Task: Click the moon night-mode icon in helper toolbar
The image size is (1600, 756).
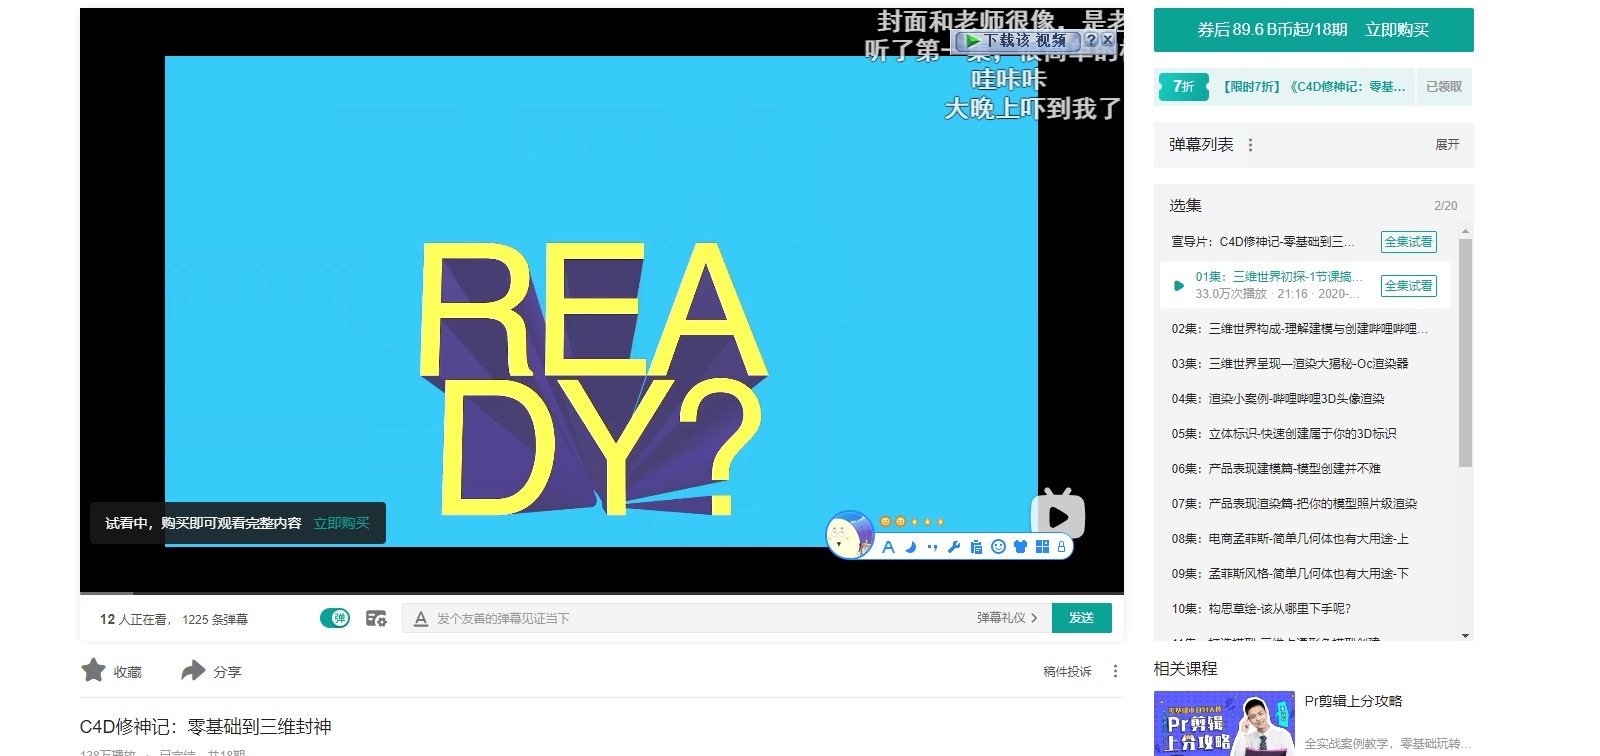Action: click(910, 547)
